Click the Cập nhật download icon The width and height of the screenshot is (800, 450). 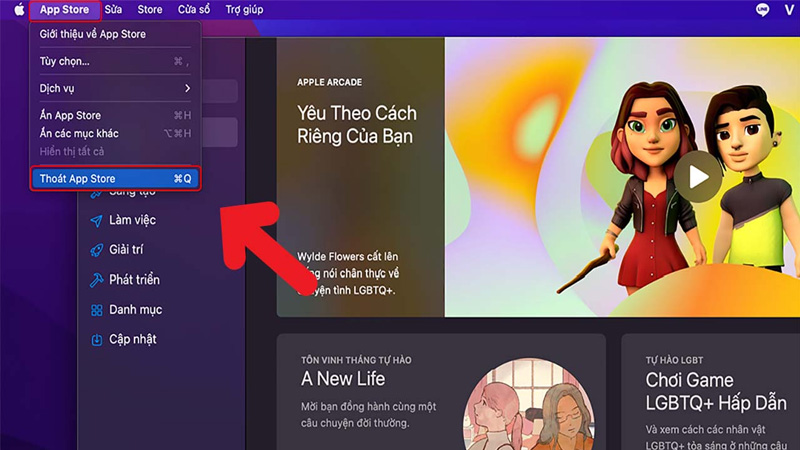(x=96, y=340)
